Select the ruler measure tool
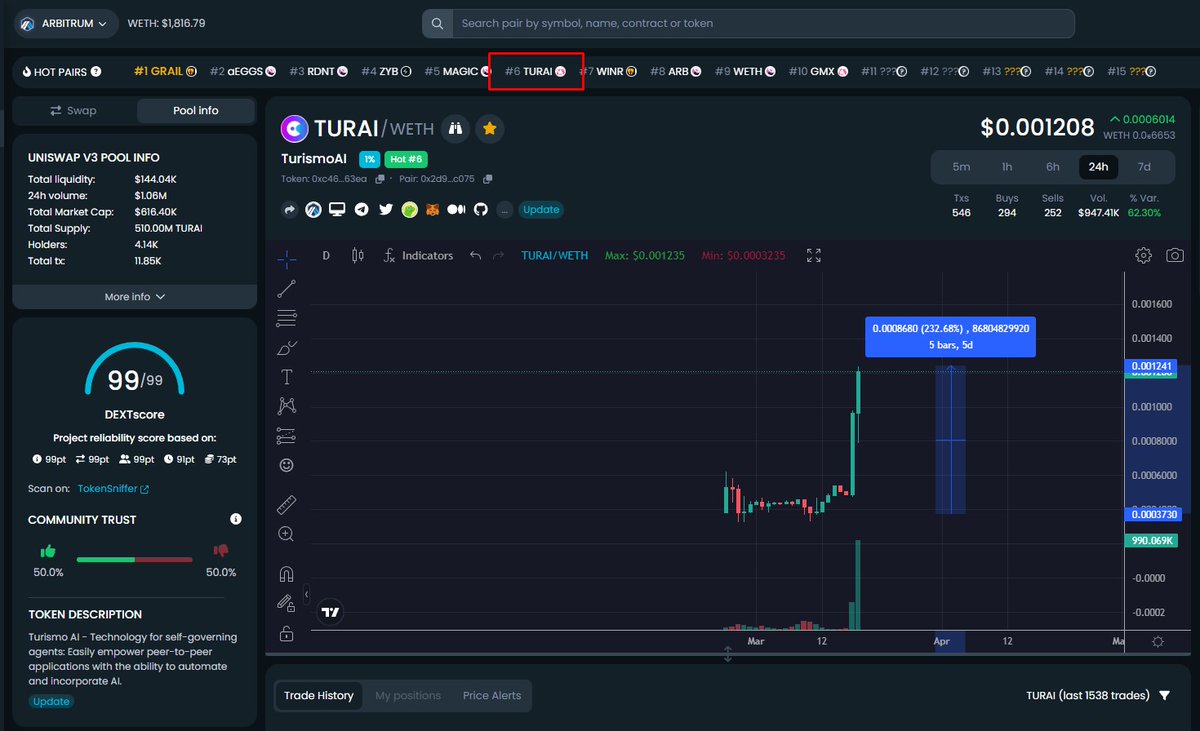The height and width of the screenshot is (731, 1200). coord(287,504)
